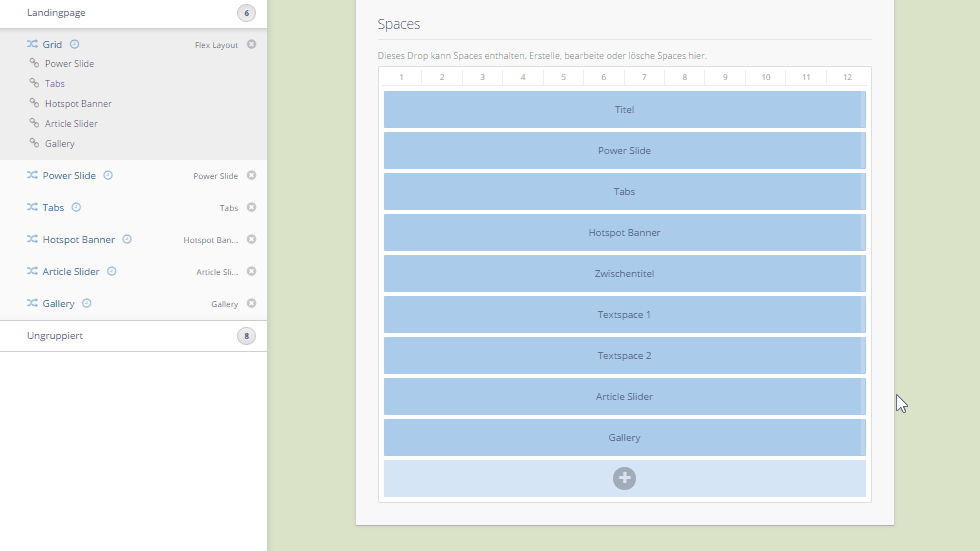The width and height of the screenshot is (980, 551).
Task: Expand the Ungruppiert group
Action: tap(55, 336)
